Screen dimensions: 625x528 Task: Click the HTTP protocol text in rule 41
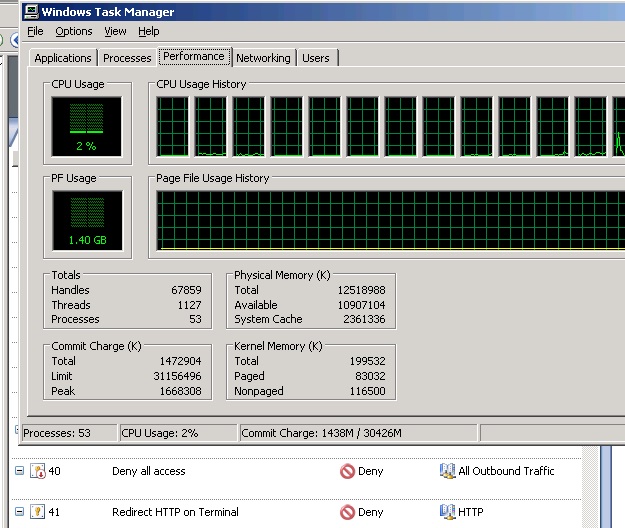coord(471,512)
